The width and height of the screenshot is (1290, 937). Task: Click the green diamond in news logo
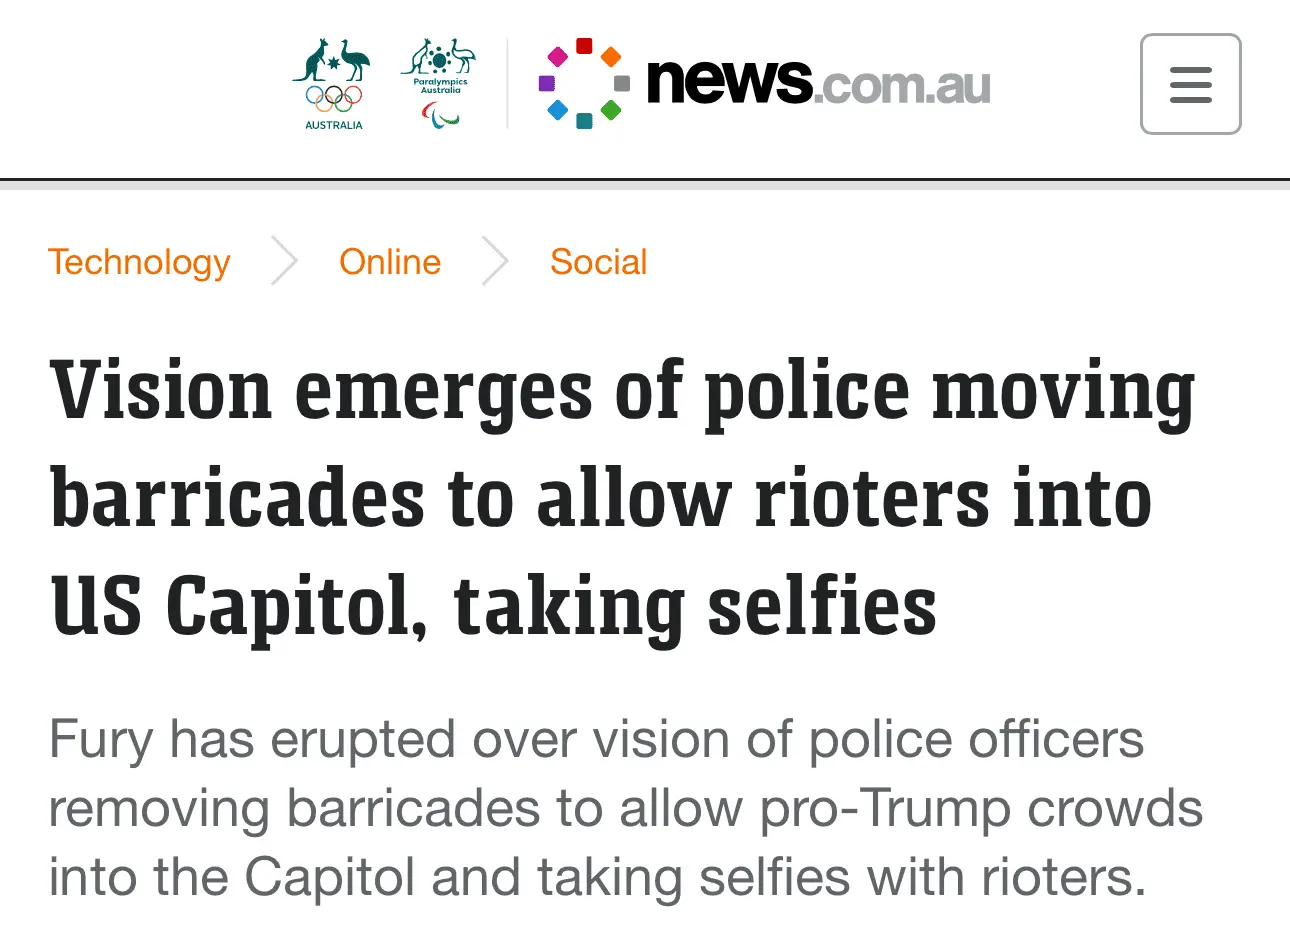click(x=610, y=109)
